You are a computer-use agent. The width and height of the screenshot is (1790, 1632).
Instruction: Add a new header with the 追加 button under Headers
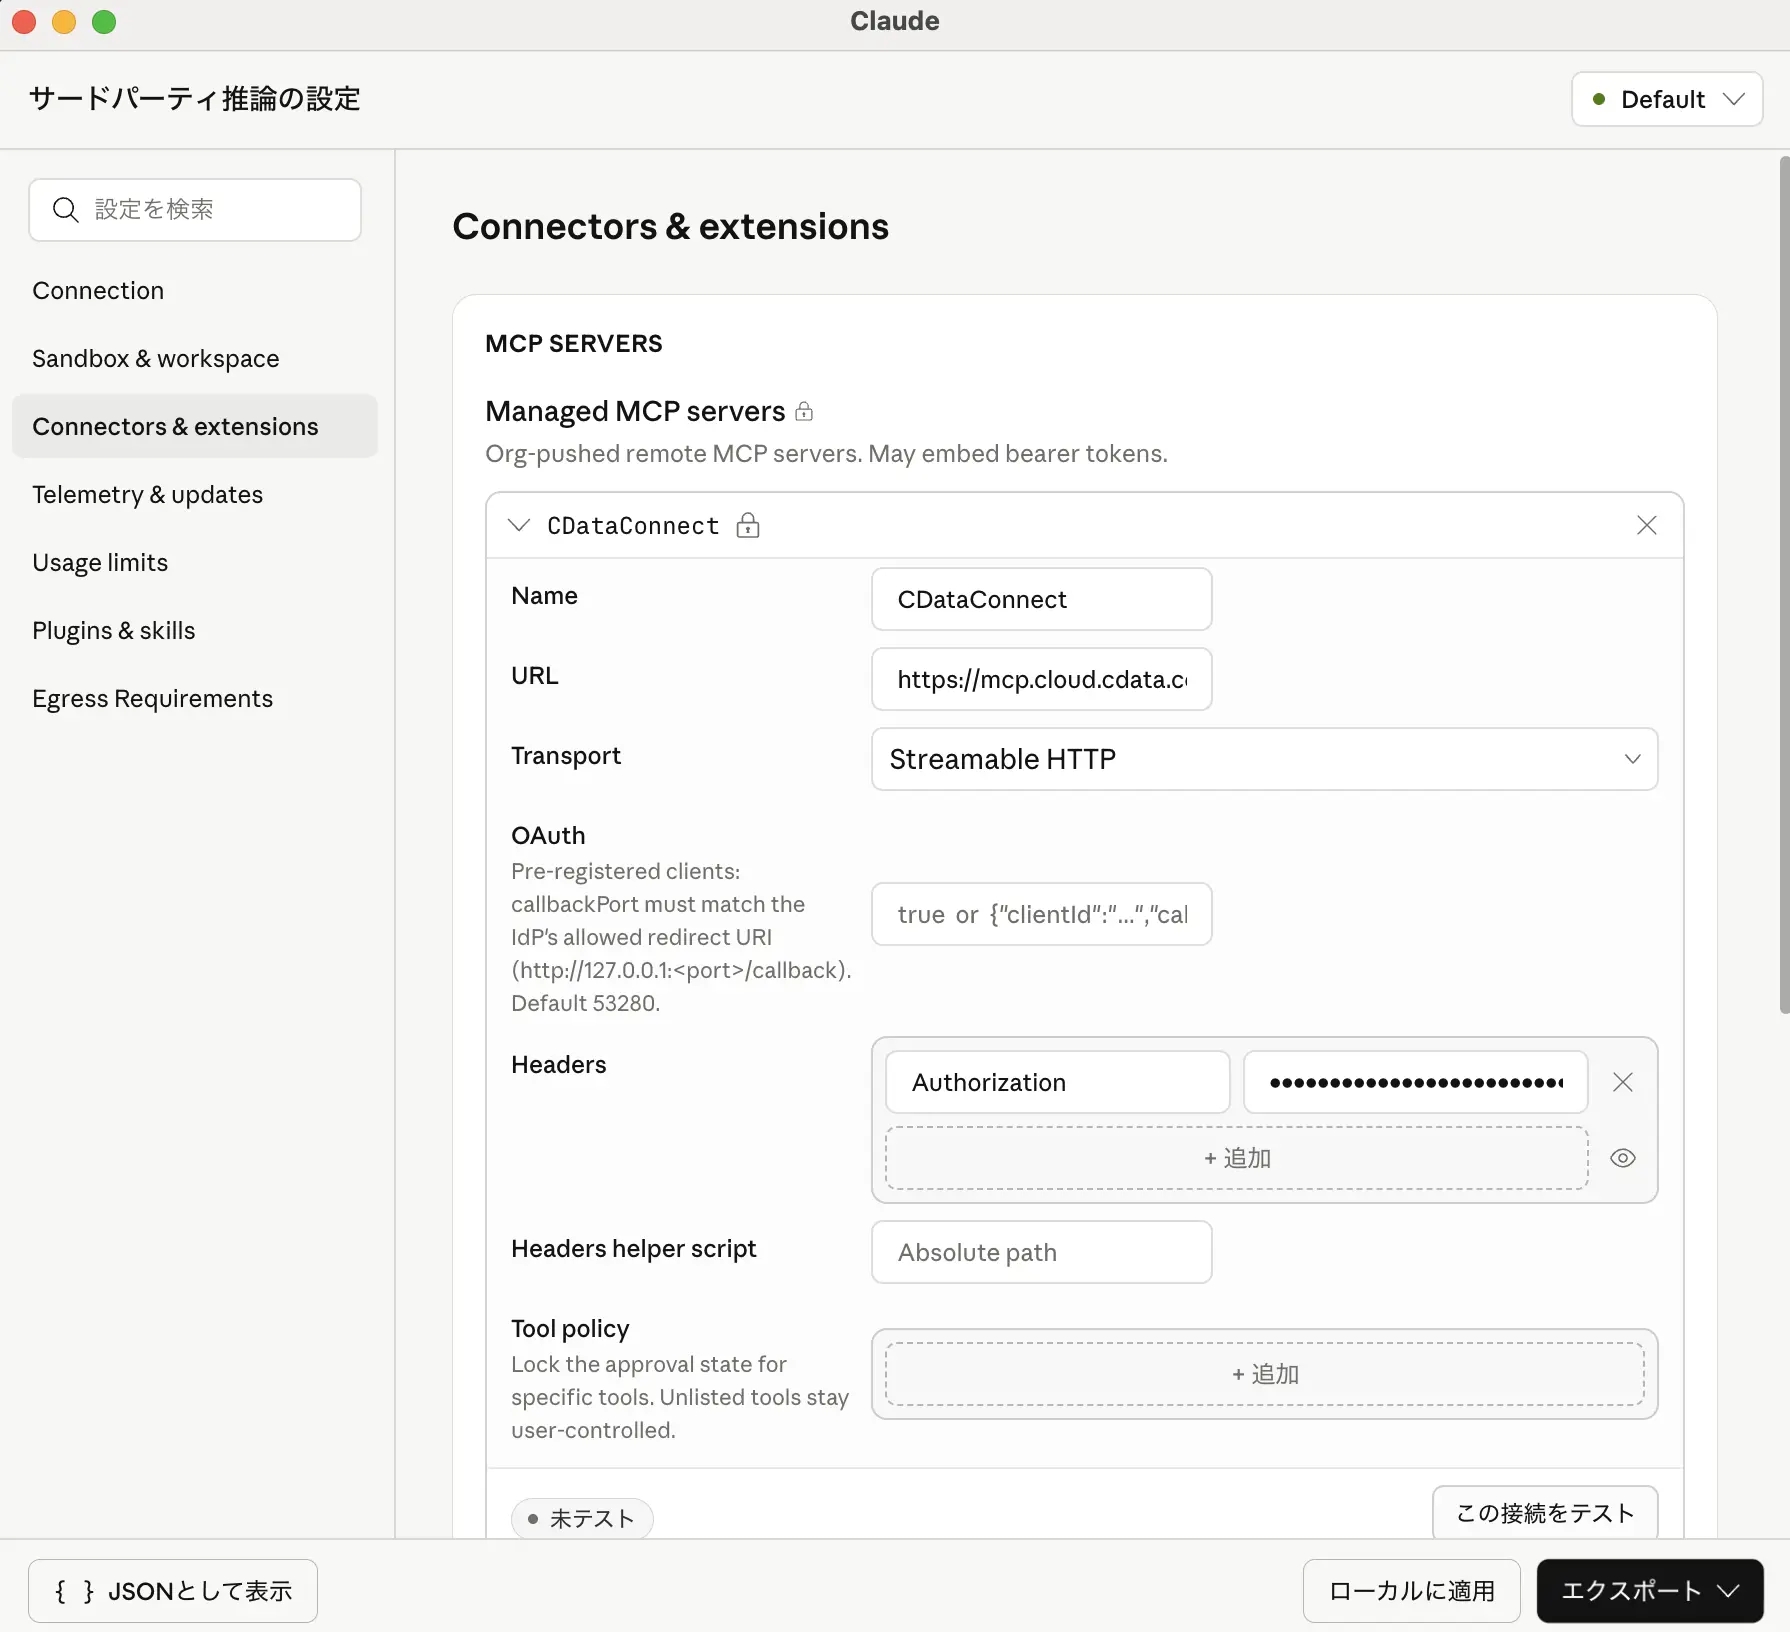click(x=1237, y=1158)
